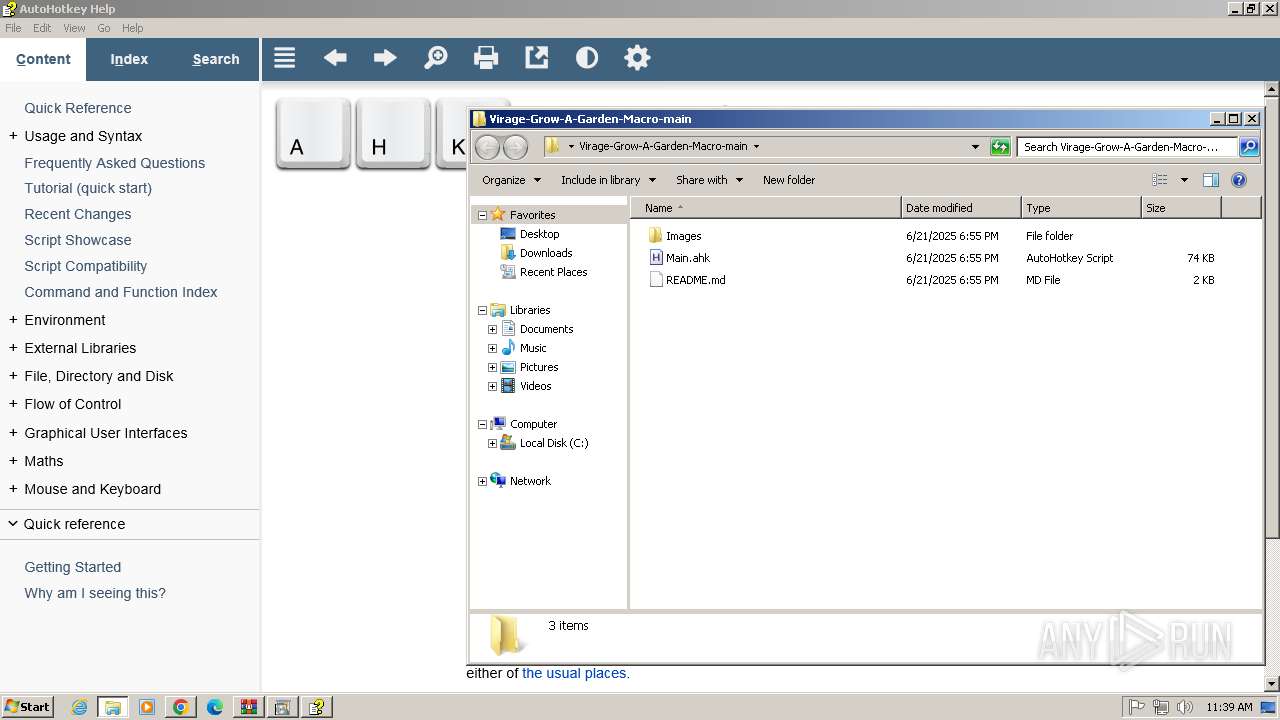This screenshot has width=1280, height=720.
Task: Click the New folder button
Action: click(789, 180)
